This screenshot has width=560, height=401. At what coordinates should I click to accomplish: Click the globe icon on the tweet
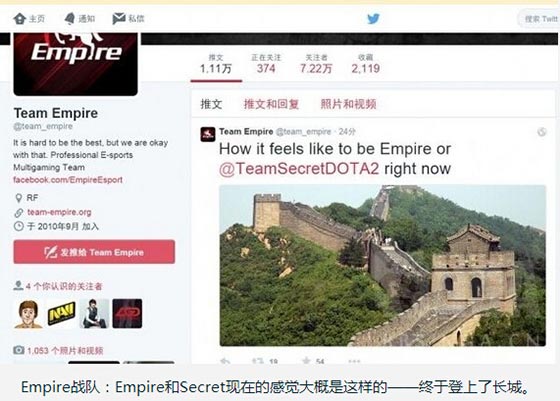pyautogui.click(x=542, y=132)
